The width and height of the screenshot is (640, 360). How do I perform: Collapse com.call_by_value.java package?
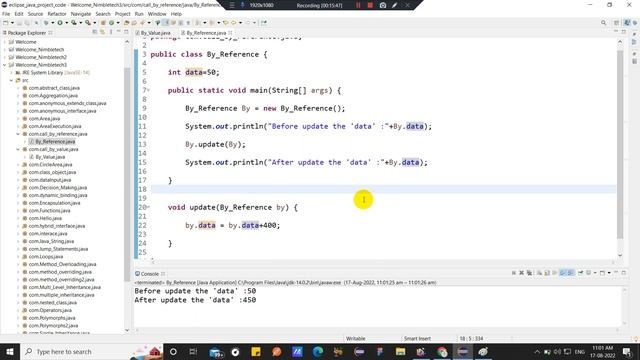tap(18, 149)
